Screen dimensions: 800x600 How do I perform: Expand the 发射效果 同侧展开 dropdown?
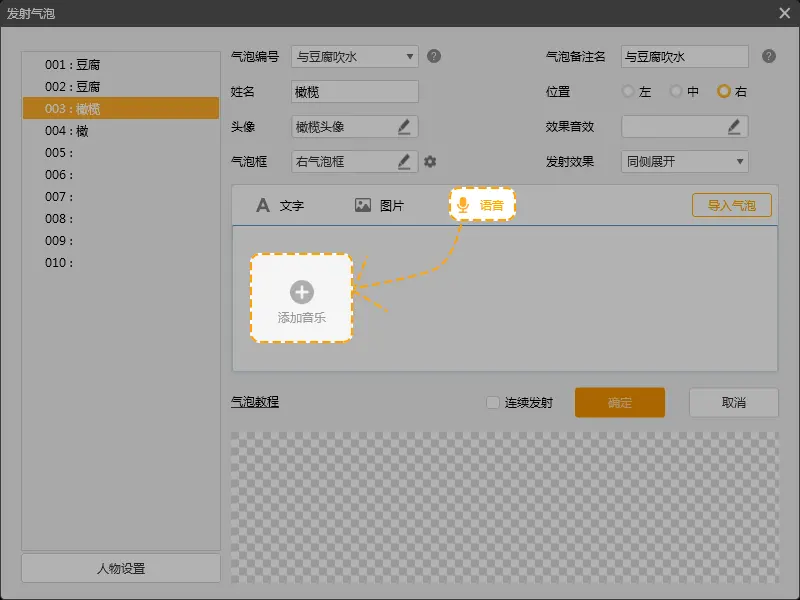click(739, 161)
